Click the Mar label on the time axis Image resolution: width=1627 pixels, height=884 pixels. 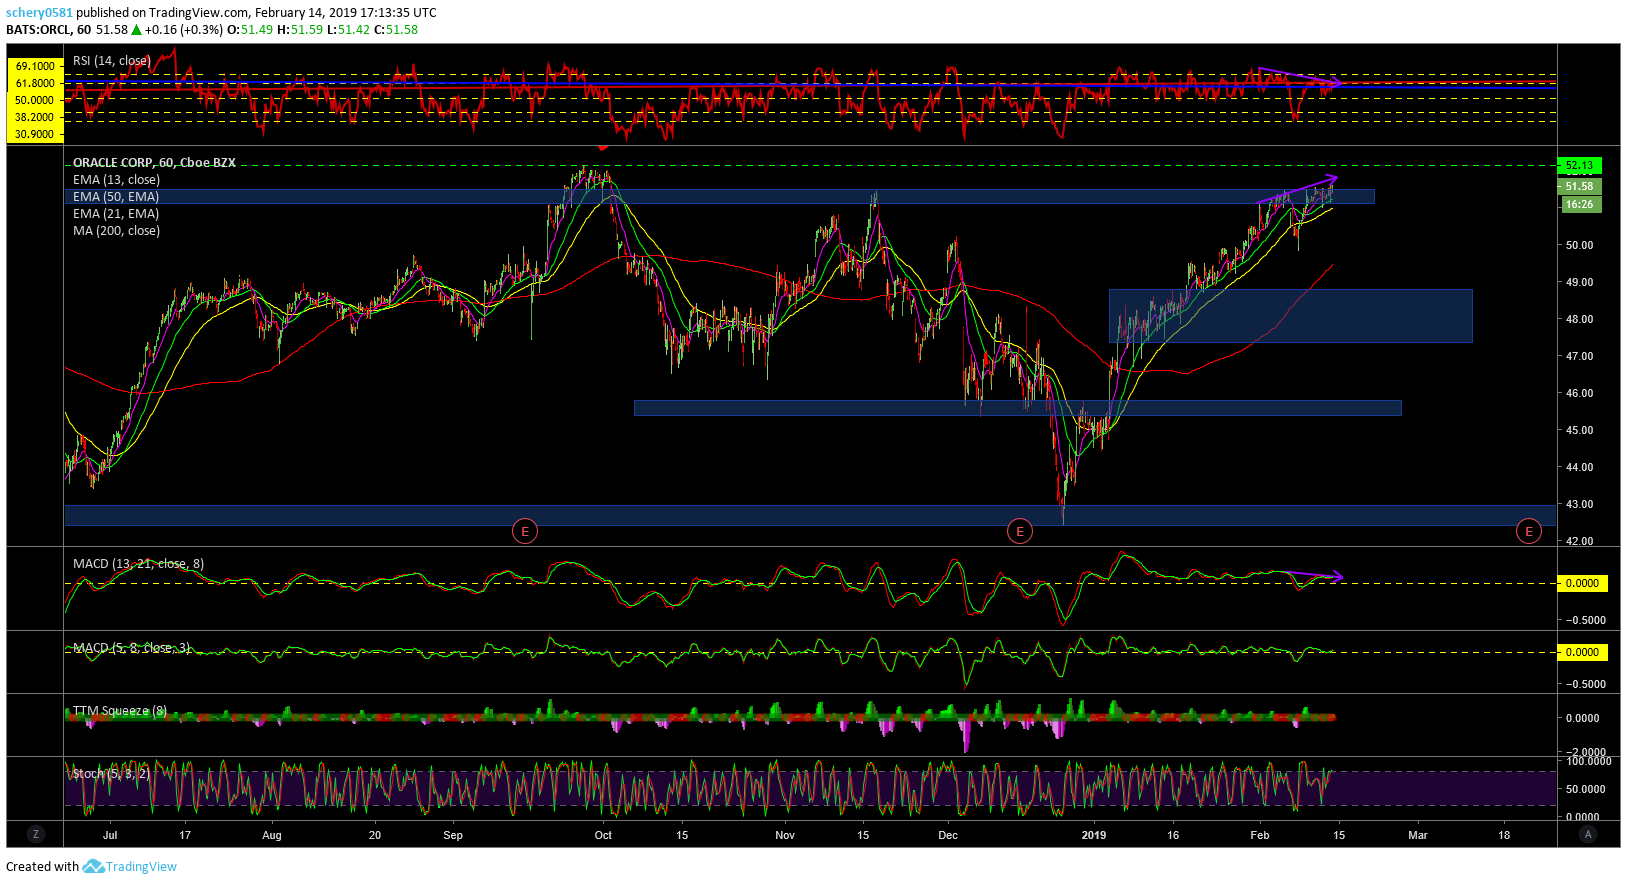click(x=1418, y=836)
